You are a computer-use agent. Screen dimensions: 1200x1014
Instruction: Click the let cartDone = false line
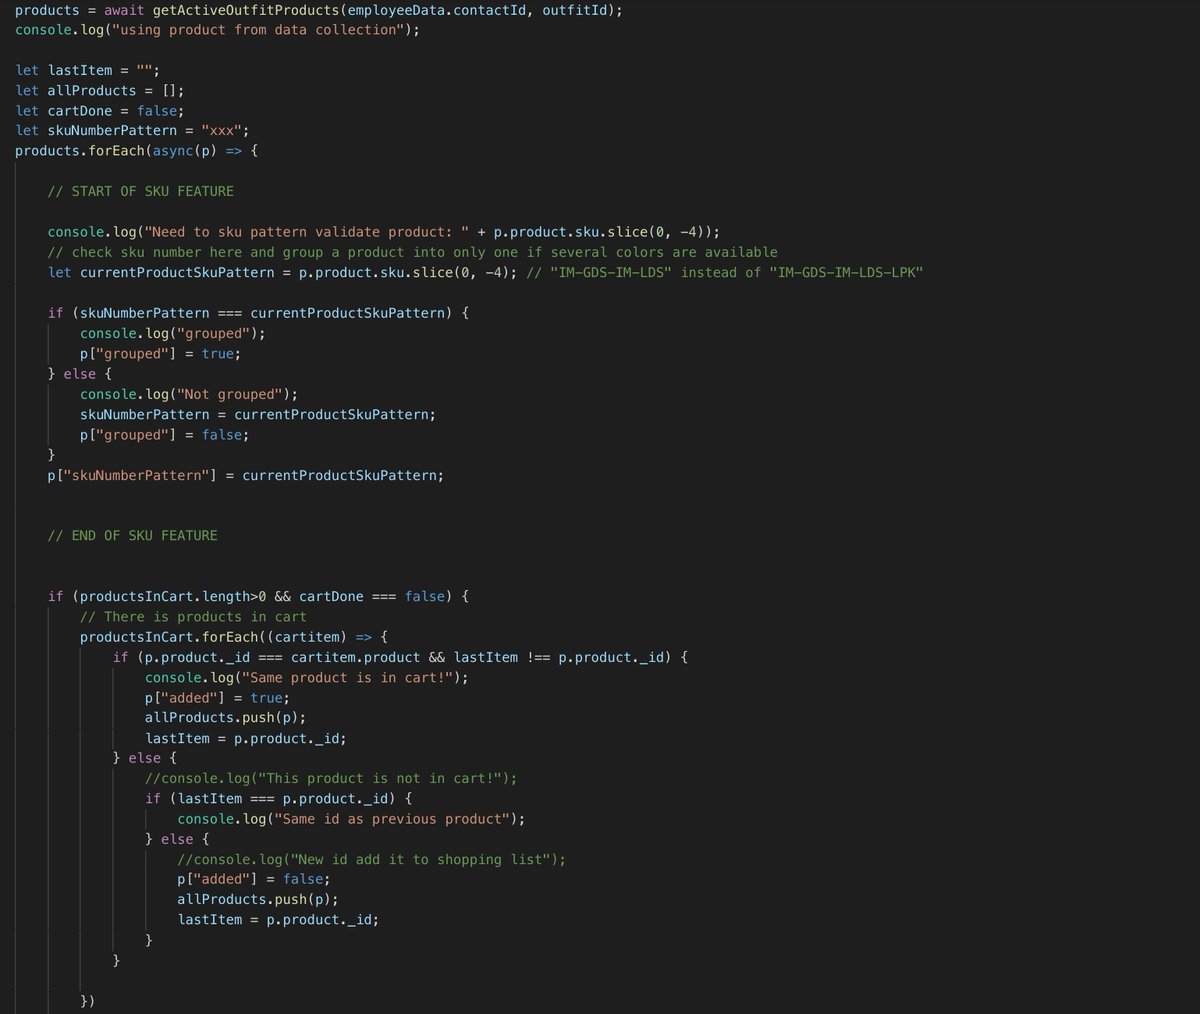100,111
